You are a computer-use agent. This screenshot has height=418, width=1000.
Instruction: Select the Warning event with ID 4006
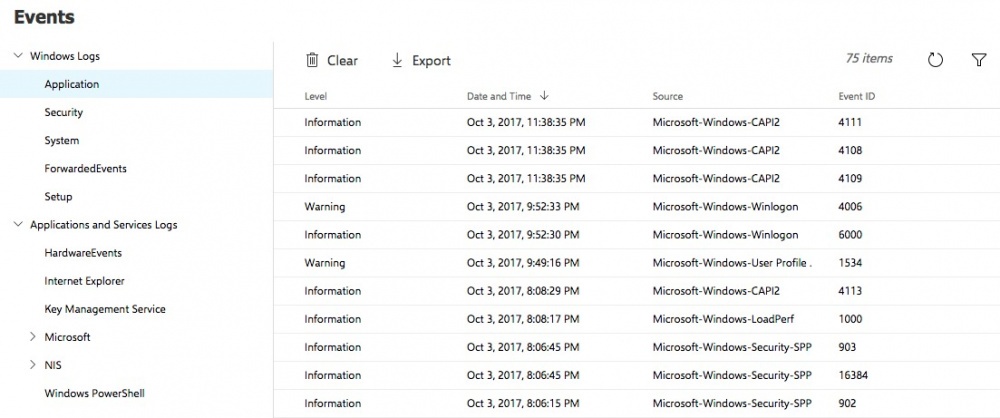pyautogui.click(x=600, y=207)
